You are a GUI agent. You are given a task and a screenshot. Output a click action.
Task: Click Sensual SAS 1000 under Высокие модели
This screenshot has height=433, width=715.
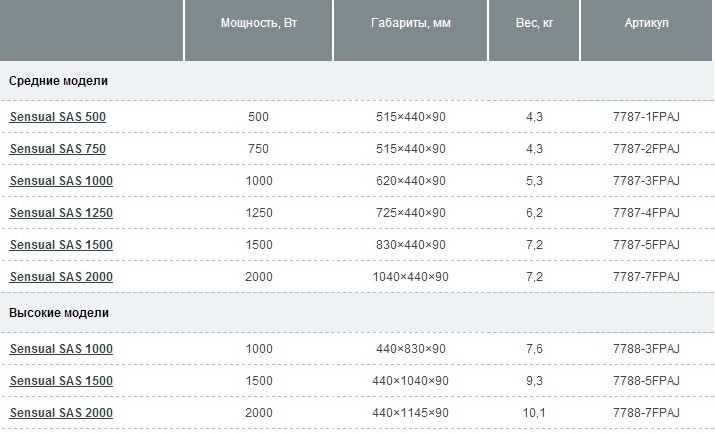[x=61, y=349]
